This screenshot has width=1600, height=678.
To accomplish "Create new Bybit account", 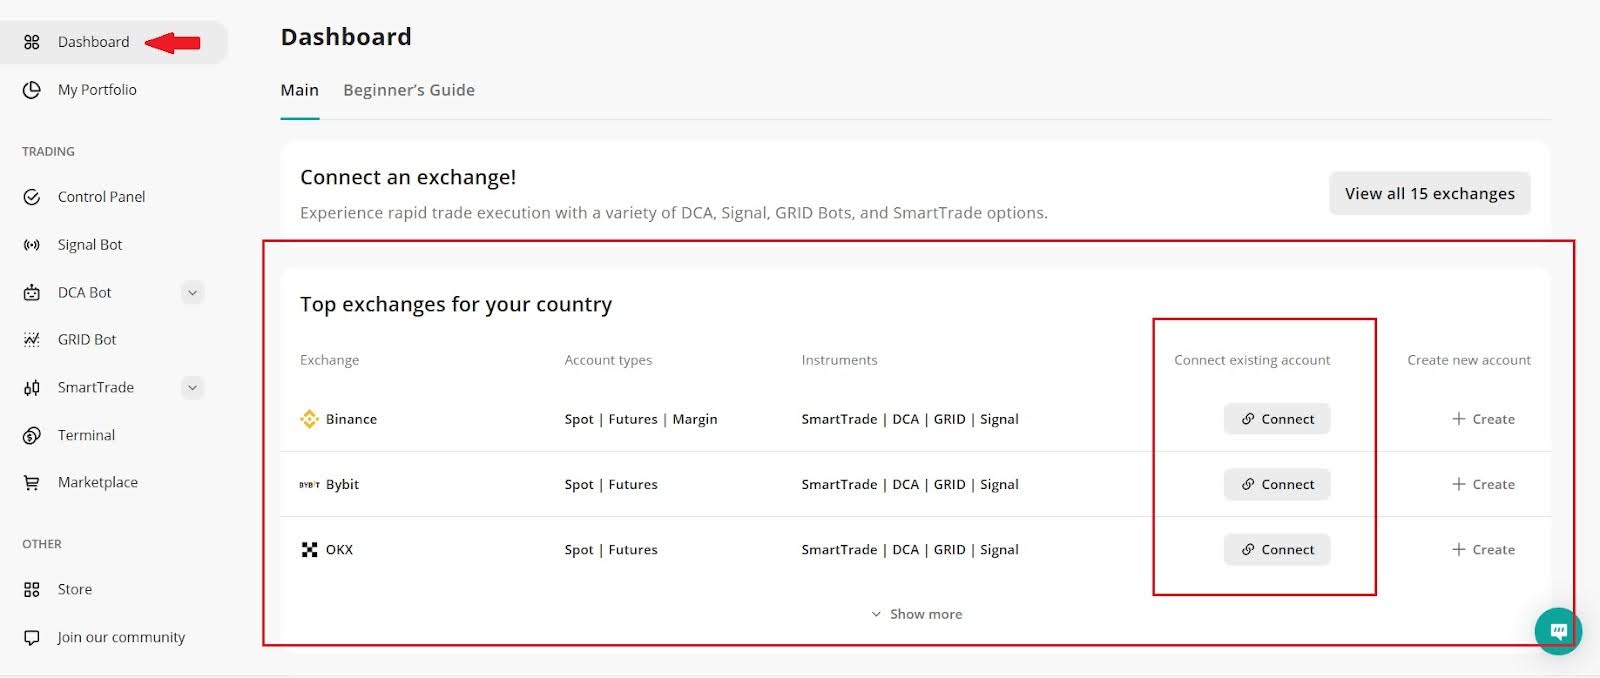I will point(1484,485).
